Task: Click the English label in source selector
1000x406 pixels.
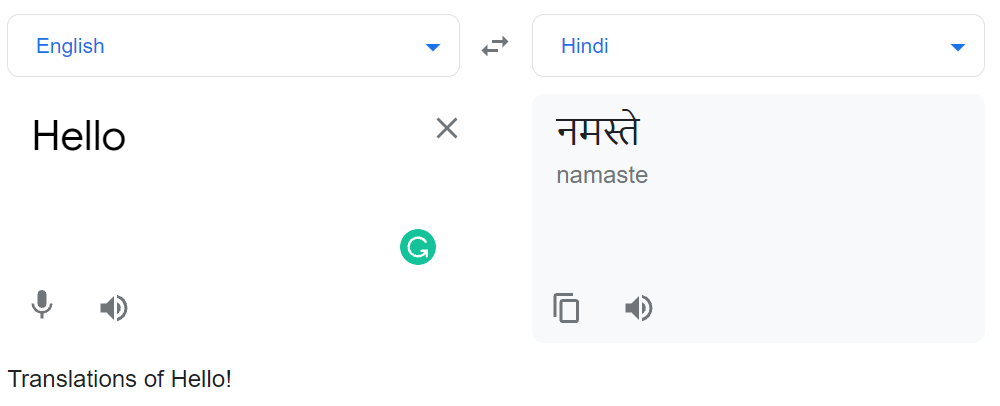Action: (70, 46)
